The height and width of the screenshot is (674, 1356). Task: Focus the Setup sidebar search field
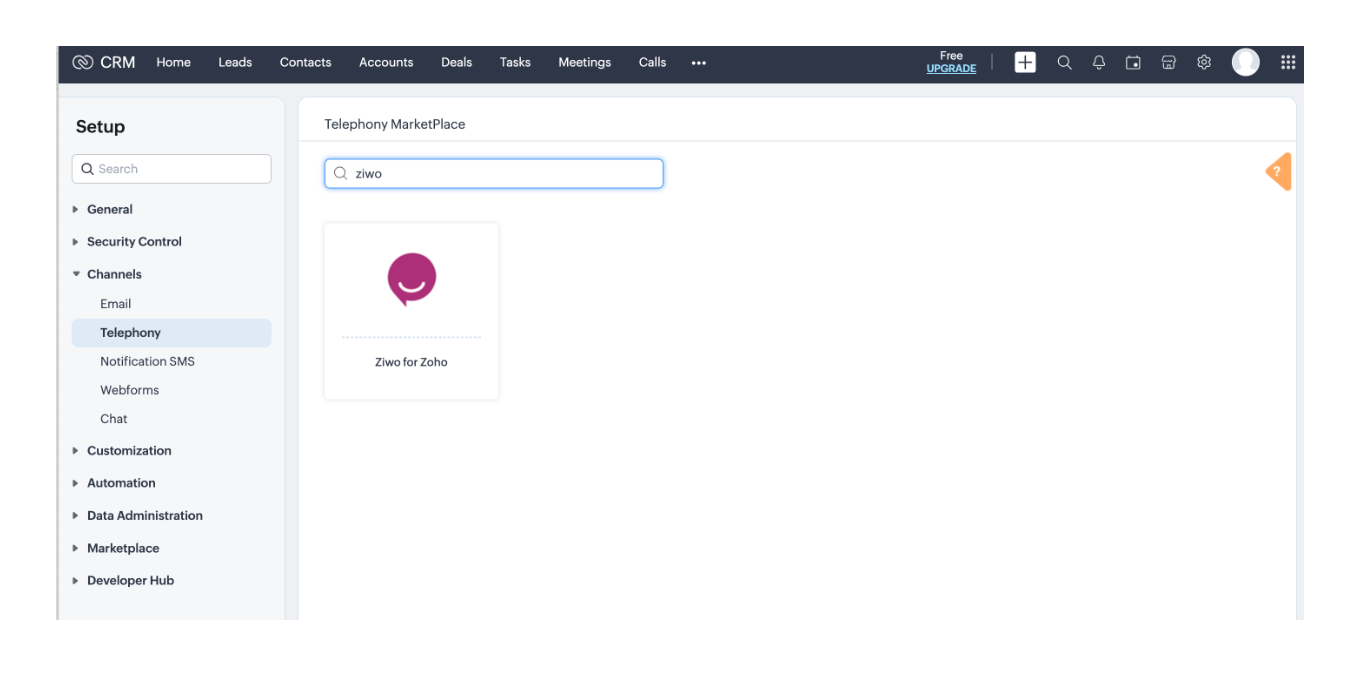coord(171,169)
